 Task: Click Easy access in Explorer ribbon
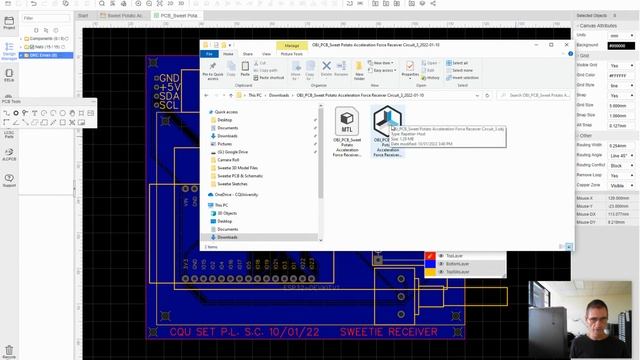point(382,70)
